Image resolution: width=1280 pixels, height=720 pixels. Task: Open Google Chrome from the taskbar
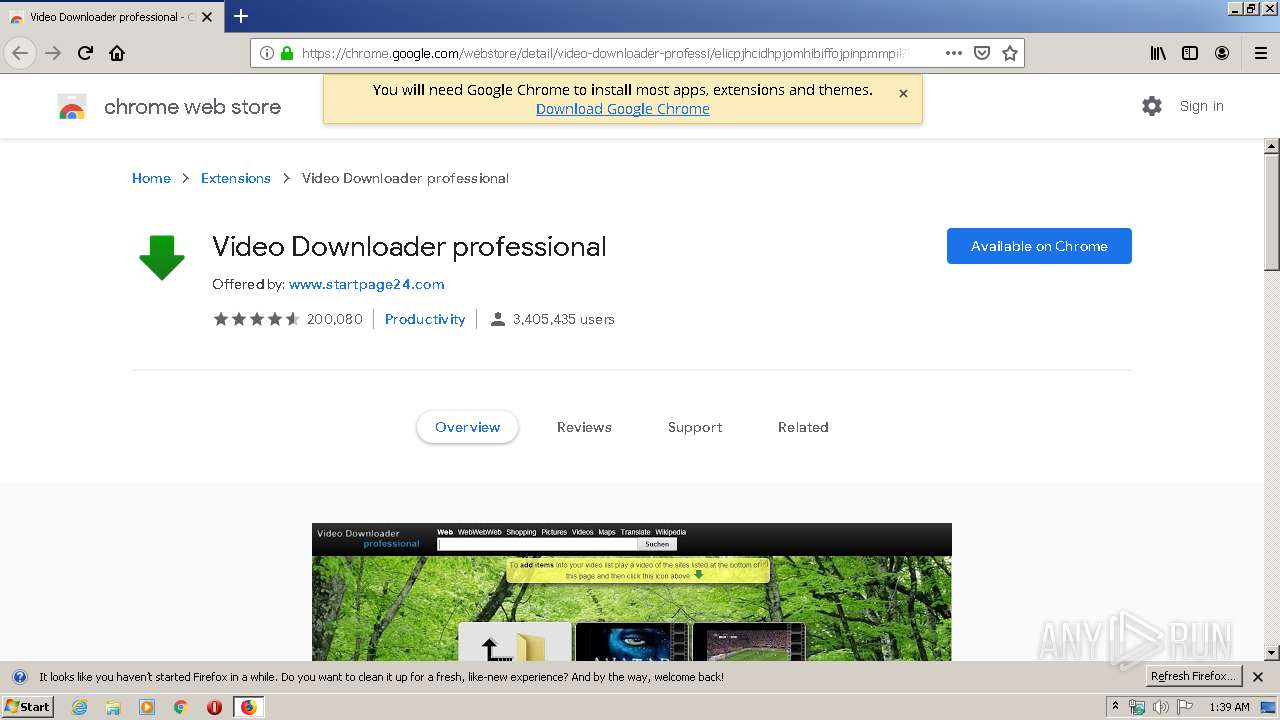(181, 707)
